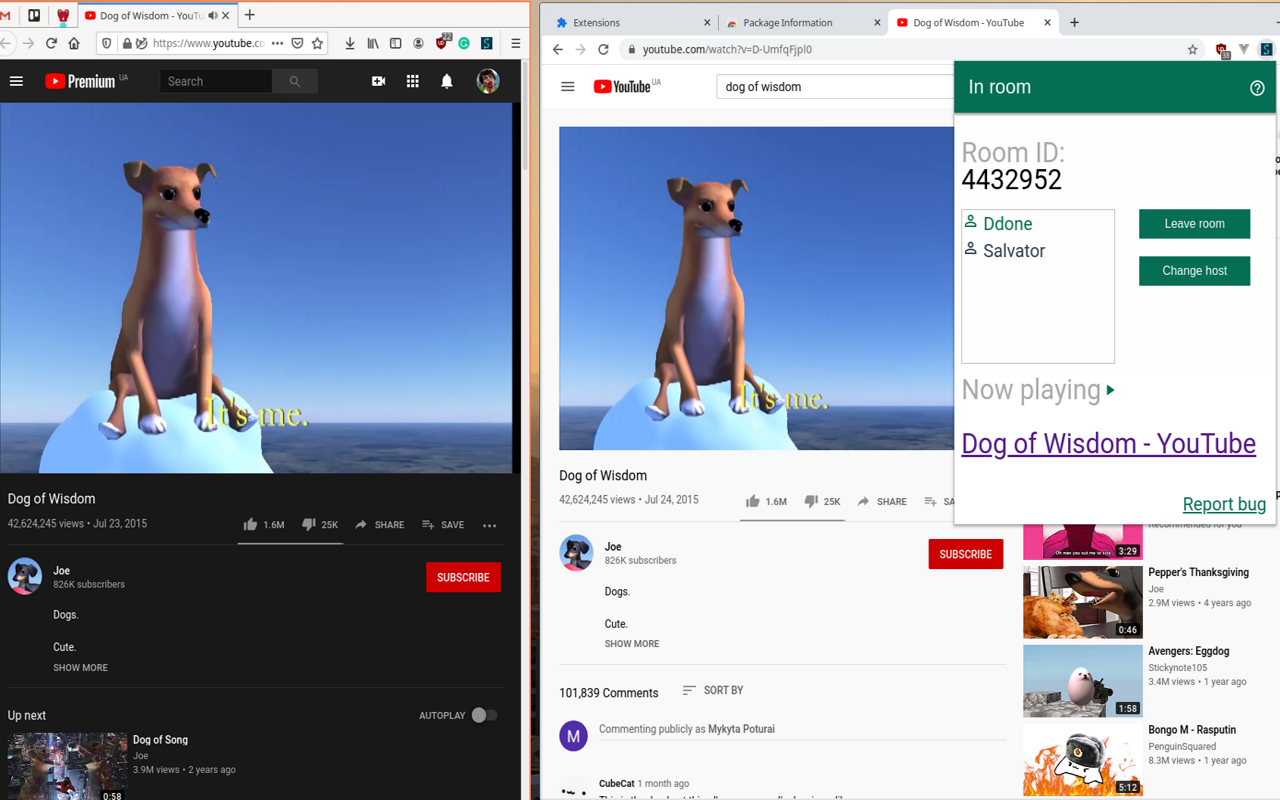Toggle the Autoplay switch under Up next
Viewport: 1280px width, 800px height.
(x=485, y=715)
